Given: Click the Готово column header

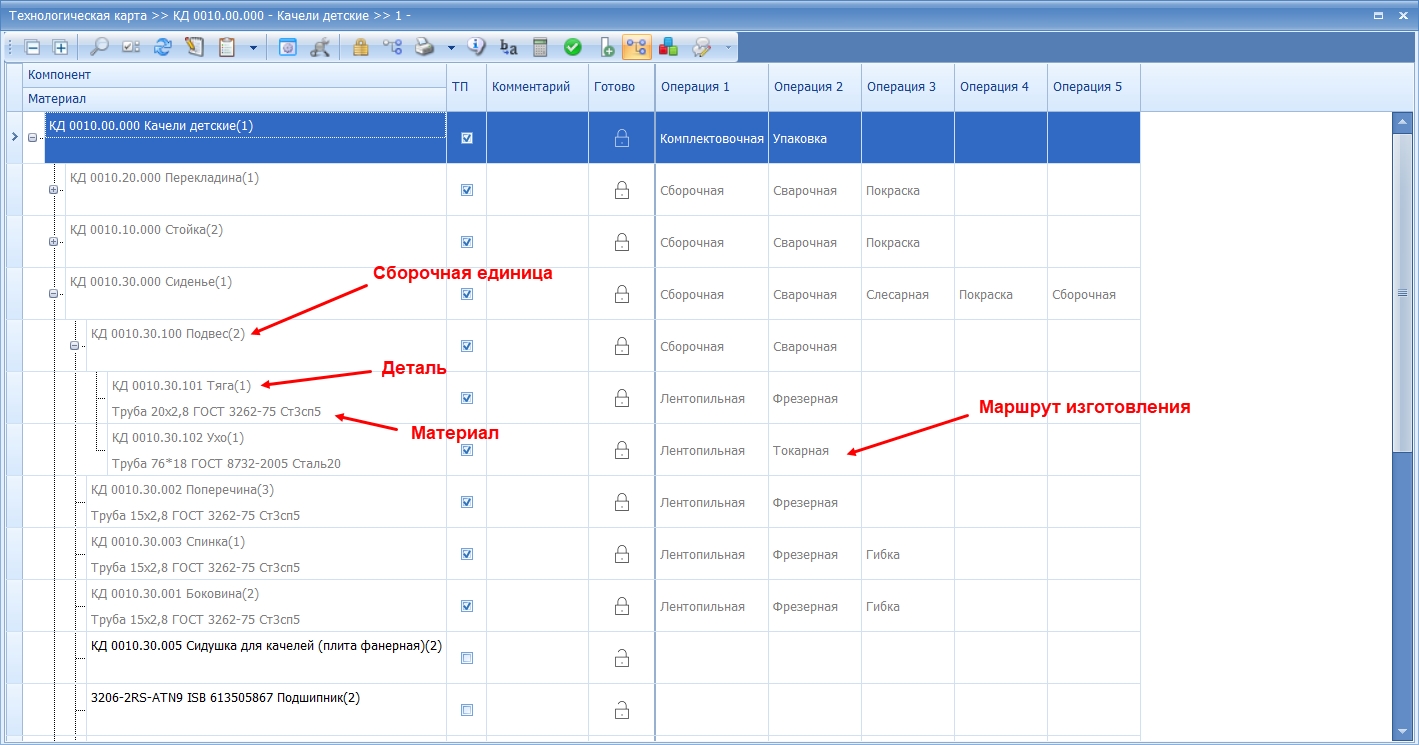Looking at the screenshot, I should tap(621, 87).
